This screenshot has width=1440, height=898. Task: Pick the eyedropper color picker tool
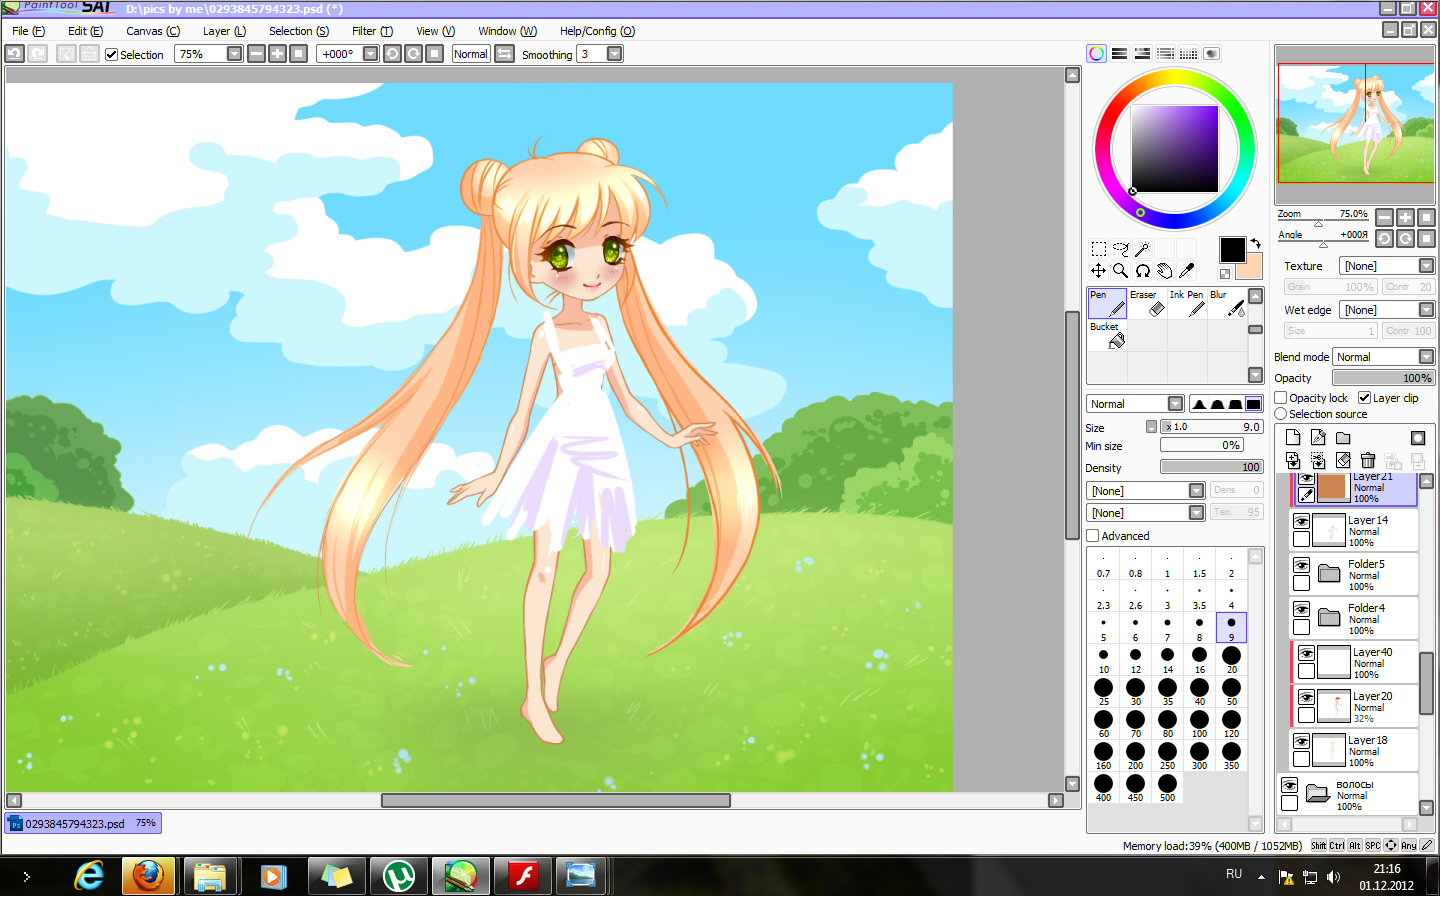pyautogui.click(x=1186, y=271)
